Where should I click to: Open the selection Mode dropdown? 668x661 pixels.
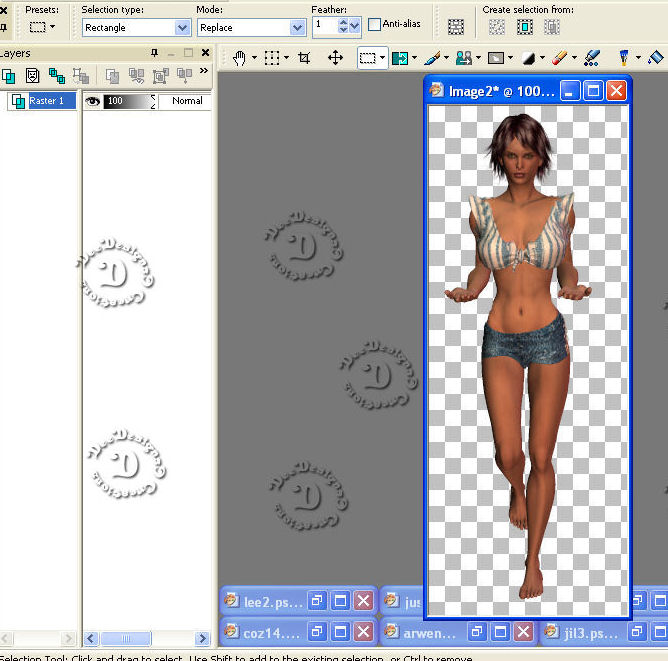pyautogui.click(x=297, y=28)
